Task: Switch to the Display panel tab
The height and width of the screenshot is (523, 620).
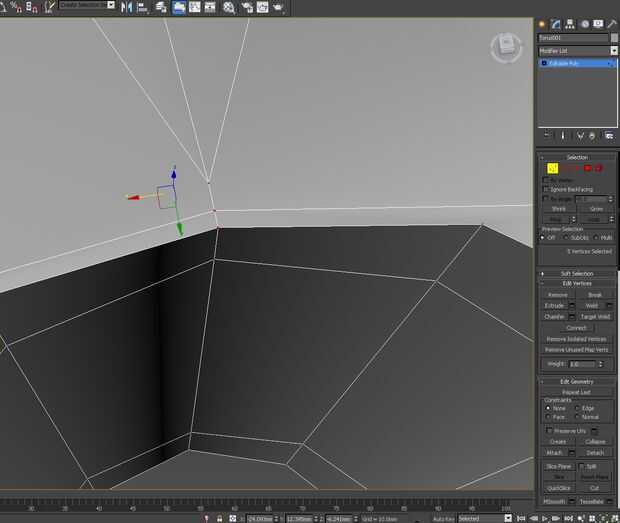Action: pyautogui.click(x=598, y=24)
